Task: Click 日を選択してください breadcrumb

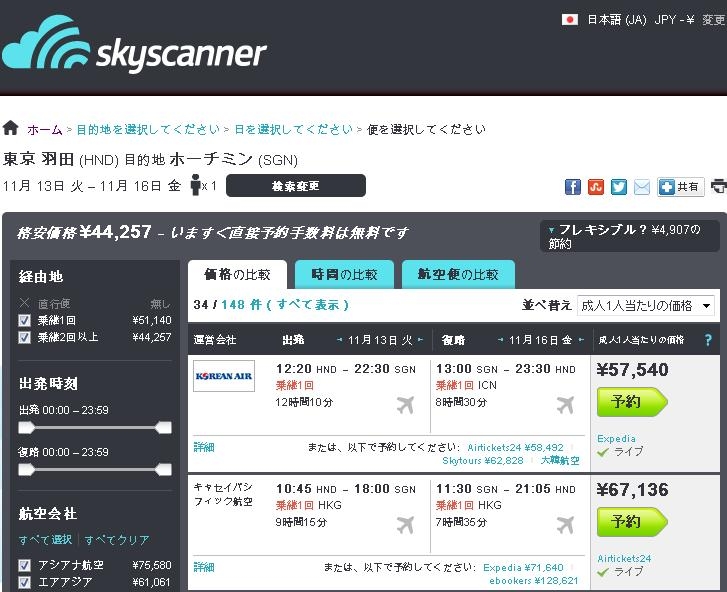Action: pyautogui.click(x=293, y=129)
